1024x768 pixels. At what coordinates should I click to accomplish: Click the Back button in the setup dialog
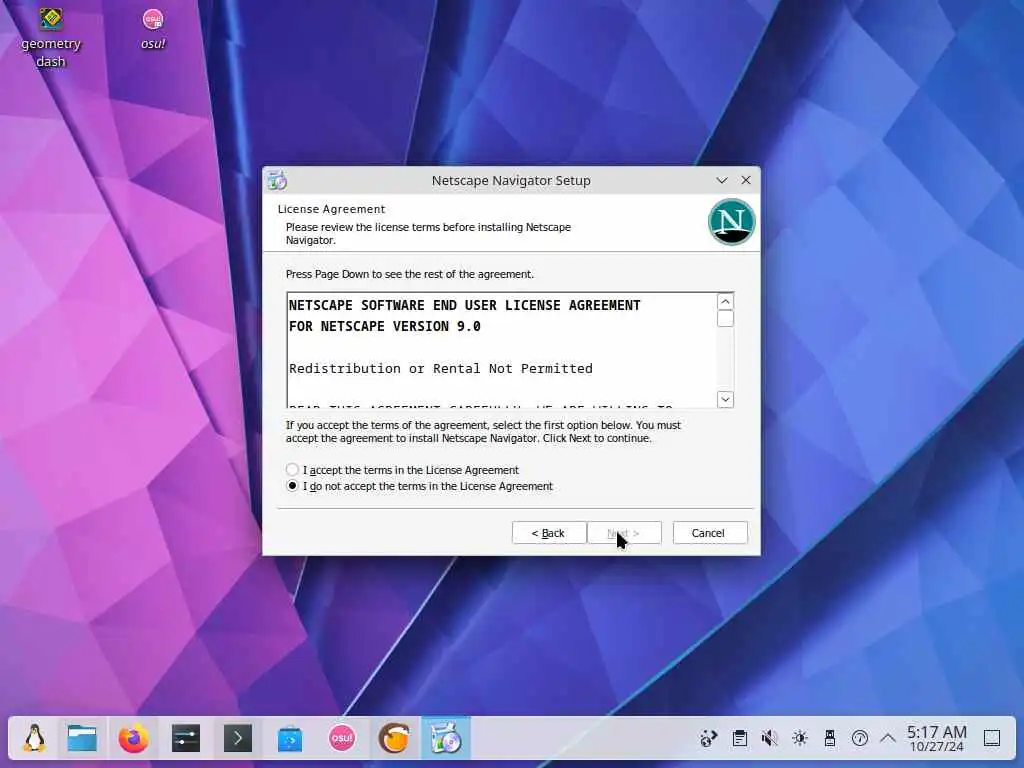(549, 533)
